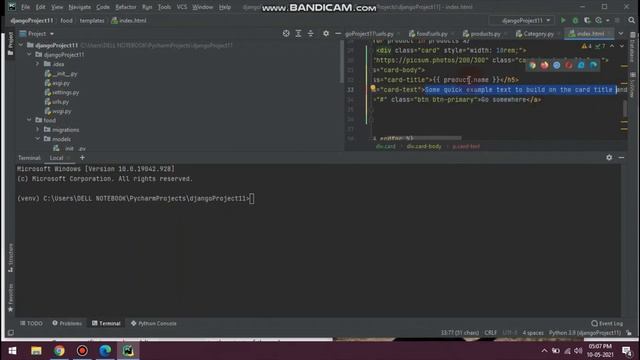Collapse the models folder
Screen dimensions: 640x360
[x=37, y=139]
